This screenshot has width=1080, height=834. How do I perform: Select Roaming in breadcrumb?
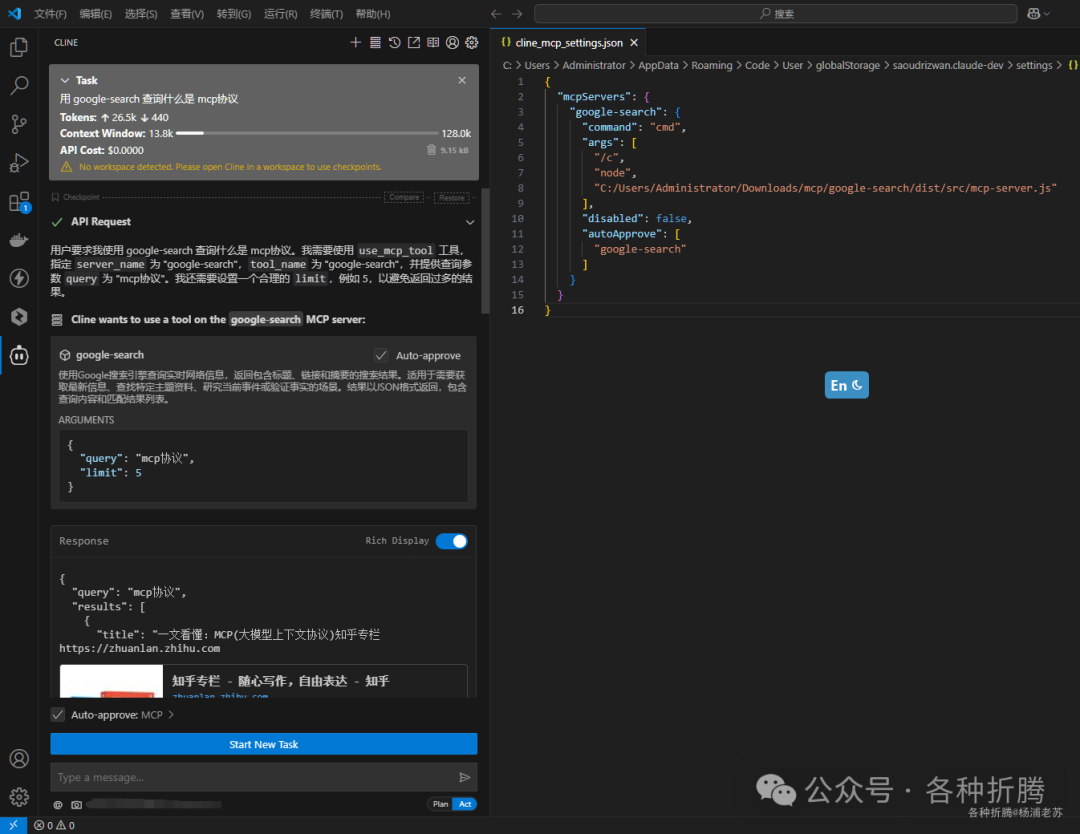pyautogui.click(x=712, y=65)
